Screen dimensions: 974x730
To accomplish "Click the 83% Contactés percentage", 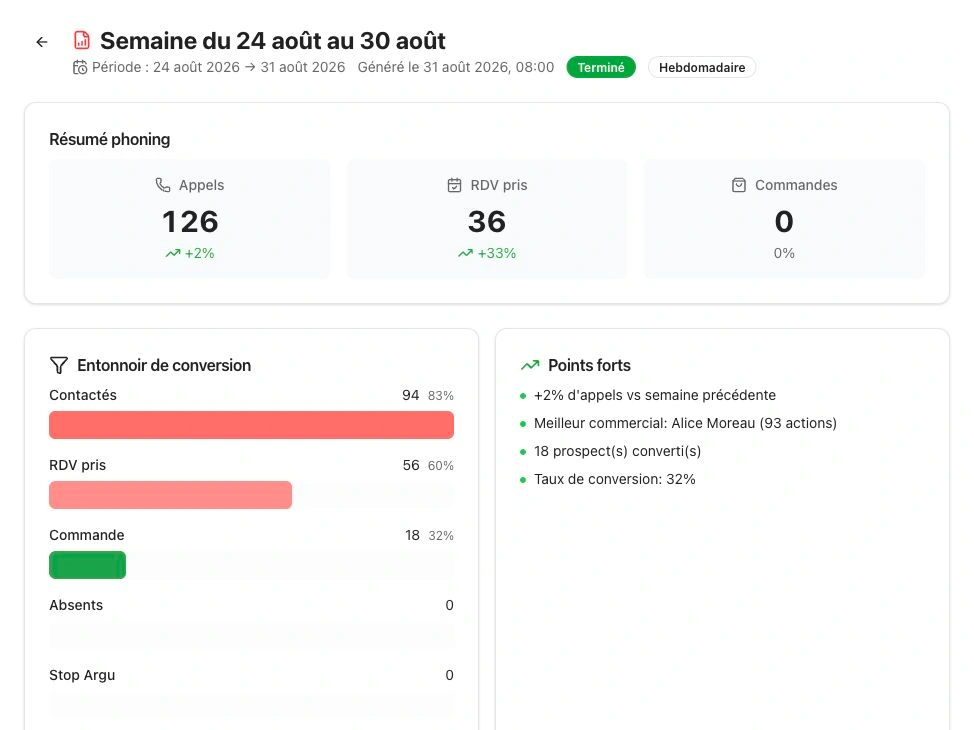I will click(x=440, y=396).
